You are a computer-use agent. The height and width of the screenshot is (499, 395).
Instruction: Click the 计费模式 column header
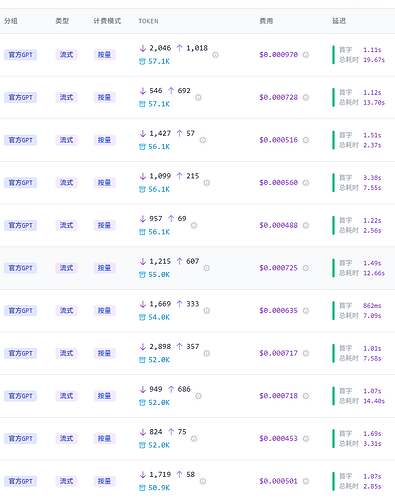click(107, 21)
